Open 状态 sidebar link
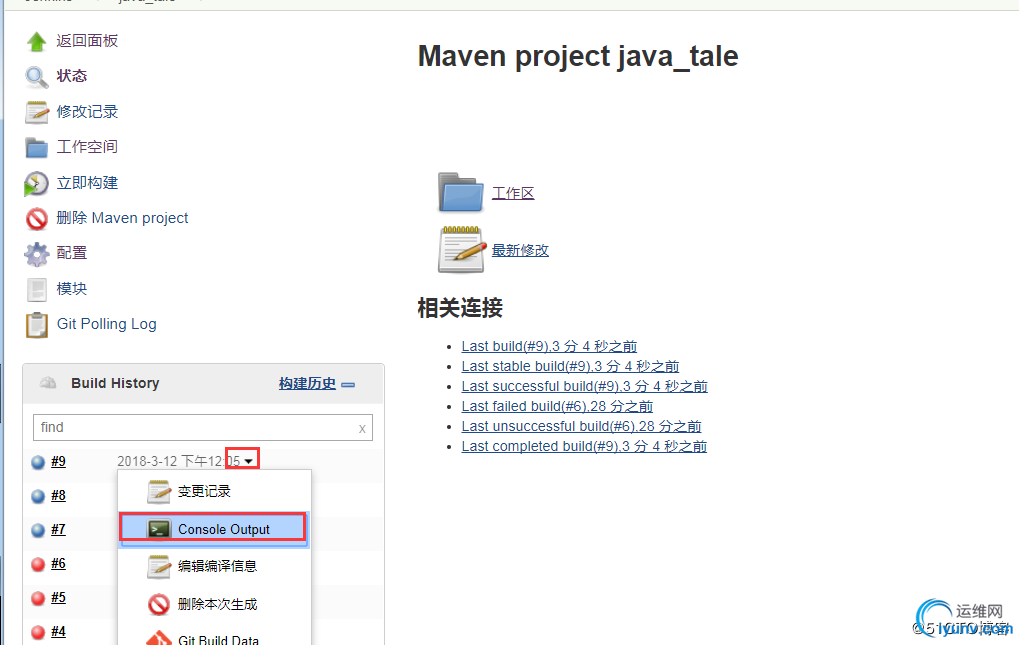Screen dimensions: 1019x645 pyautogui.click(x=71, y=76)
